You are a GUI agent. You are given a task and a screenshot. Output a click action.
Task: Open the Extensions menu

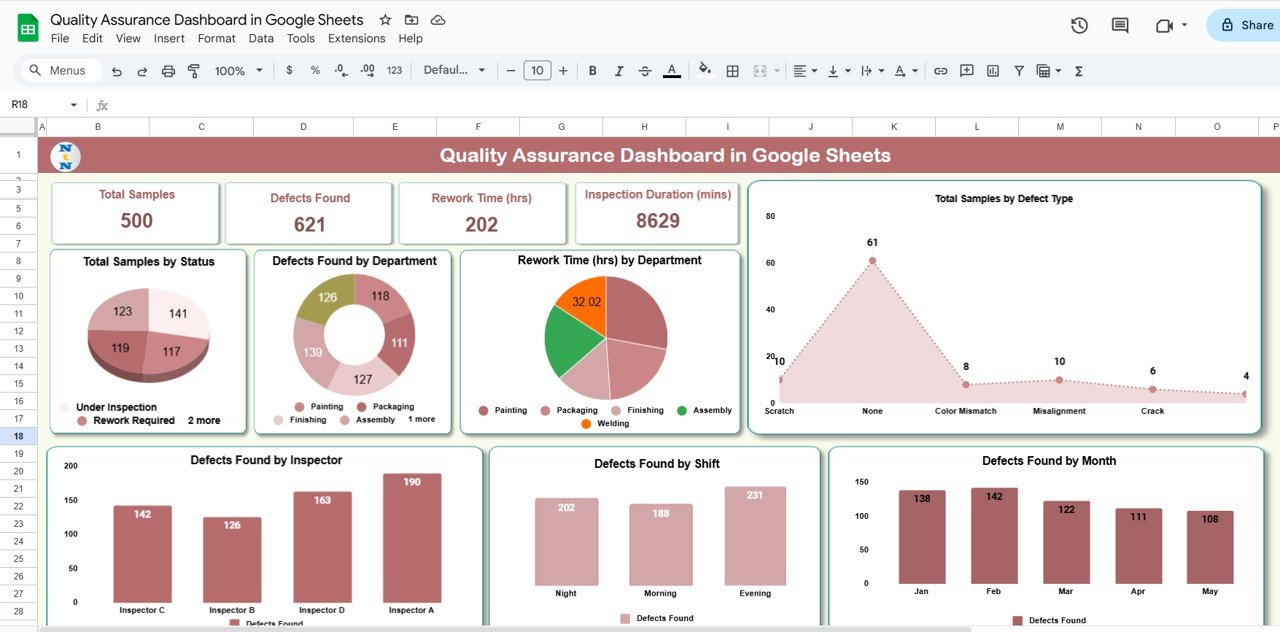click(356, 38)
